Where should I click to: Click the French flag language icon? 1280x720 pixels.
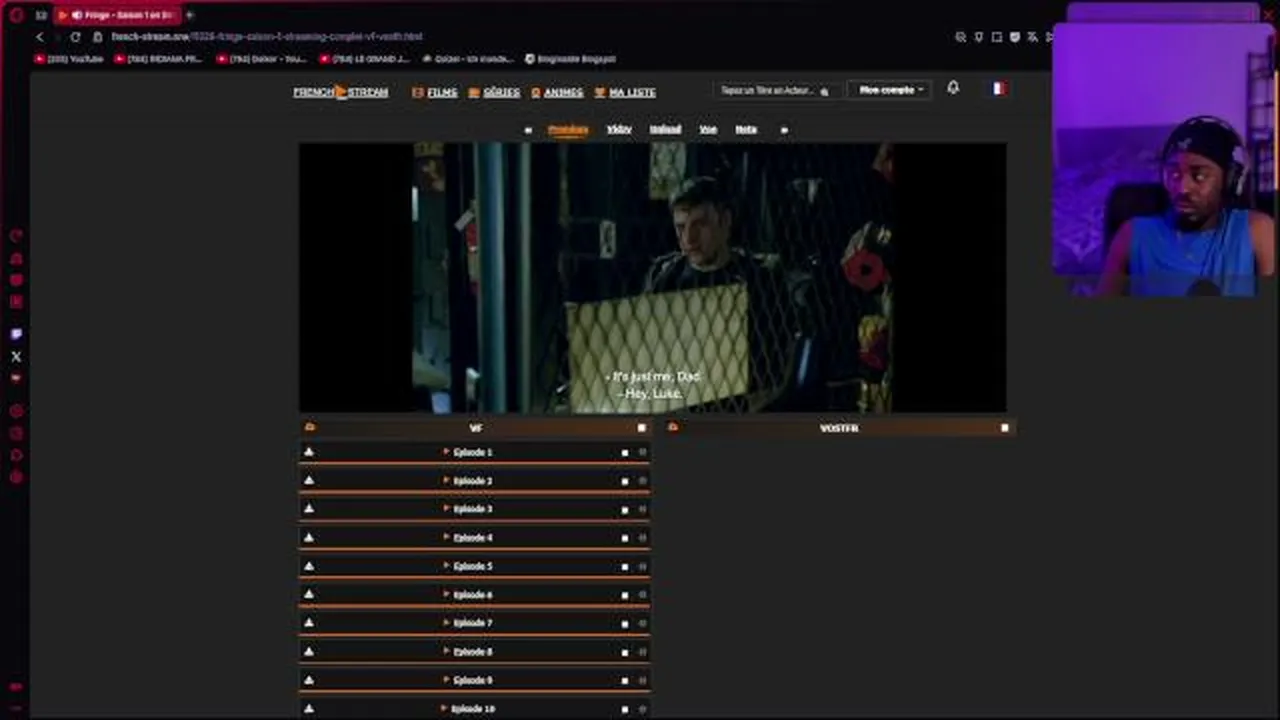pos(998,88)
